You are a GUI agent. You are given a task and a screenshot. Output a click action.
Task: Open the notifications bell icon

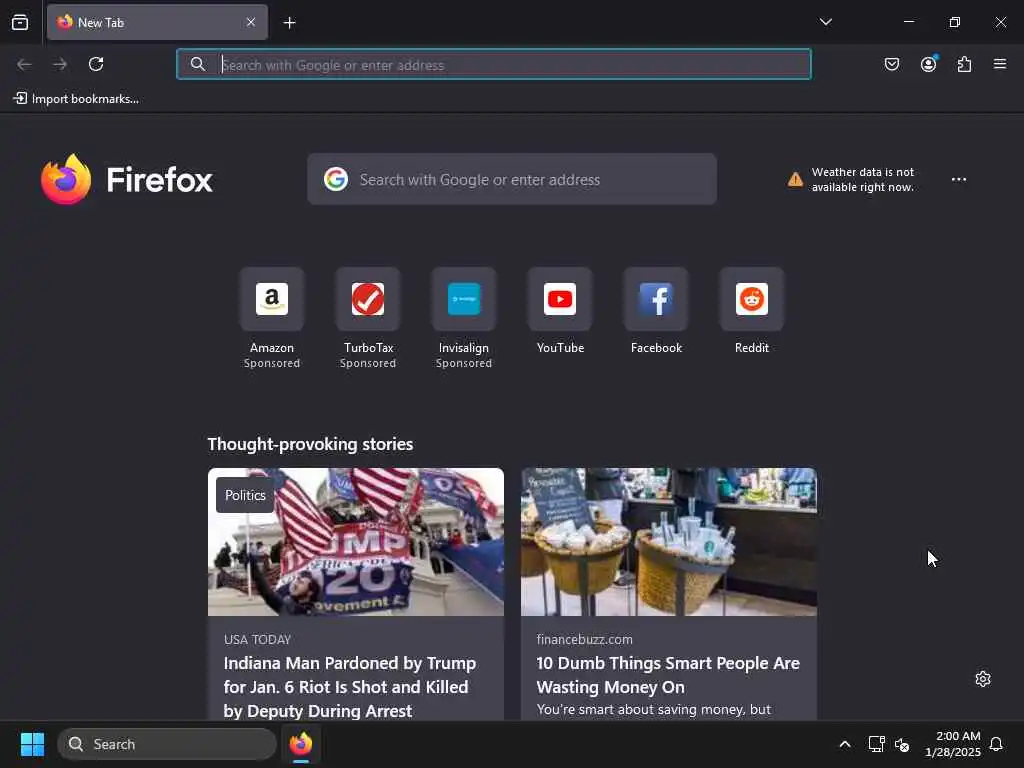coord(996,744)
